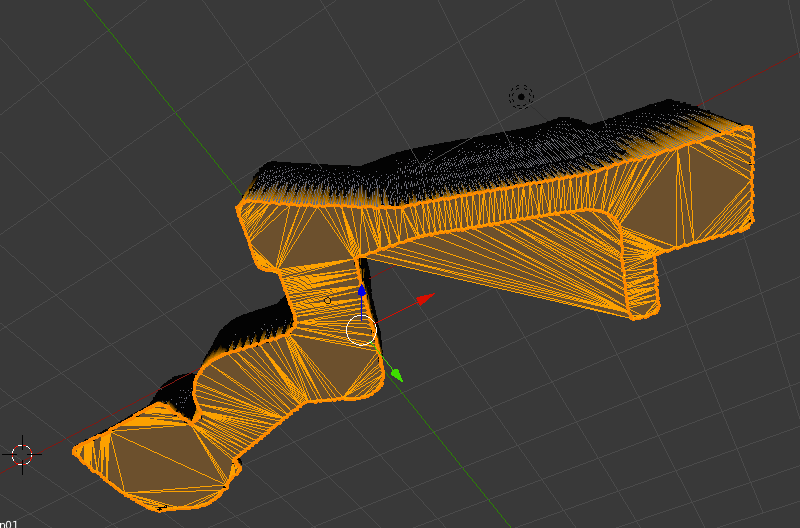
Task: Click the small origin dot on mesh
Action: coord(328,300)
